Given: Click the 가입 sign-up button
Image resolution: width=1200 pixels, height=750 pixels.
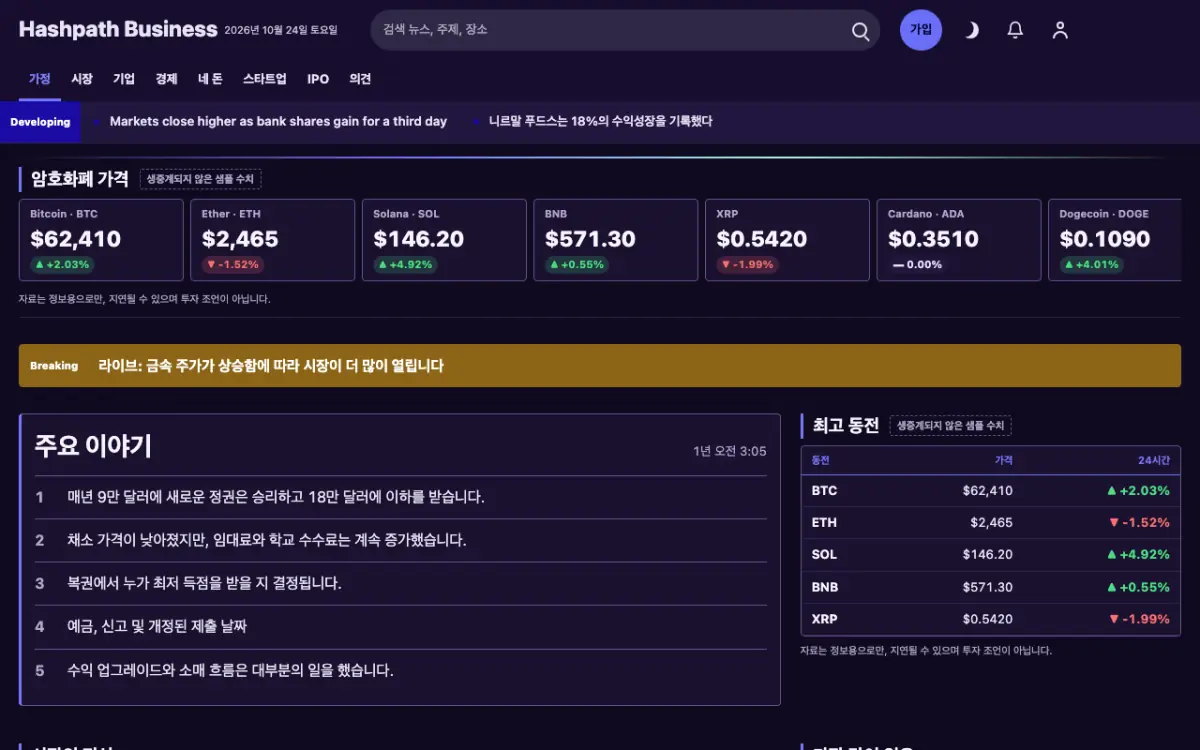Looking at the screenshot, I should coord(921,30).
